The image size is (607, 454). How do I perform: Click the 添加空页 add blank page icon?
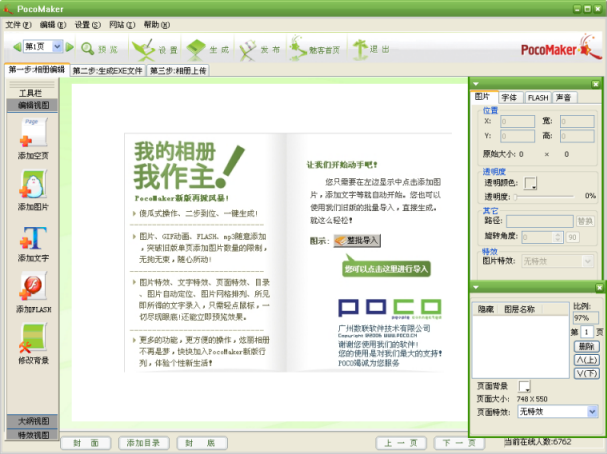[x=33, y=132]
